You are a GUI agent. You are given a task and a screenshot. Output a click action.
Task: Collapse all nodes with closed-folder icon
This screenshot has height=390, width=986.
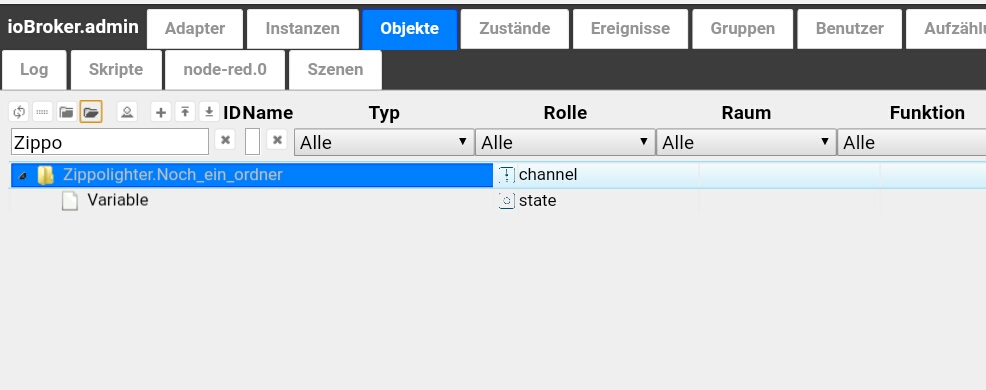click(x=66, y=113)
